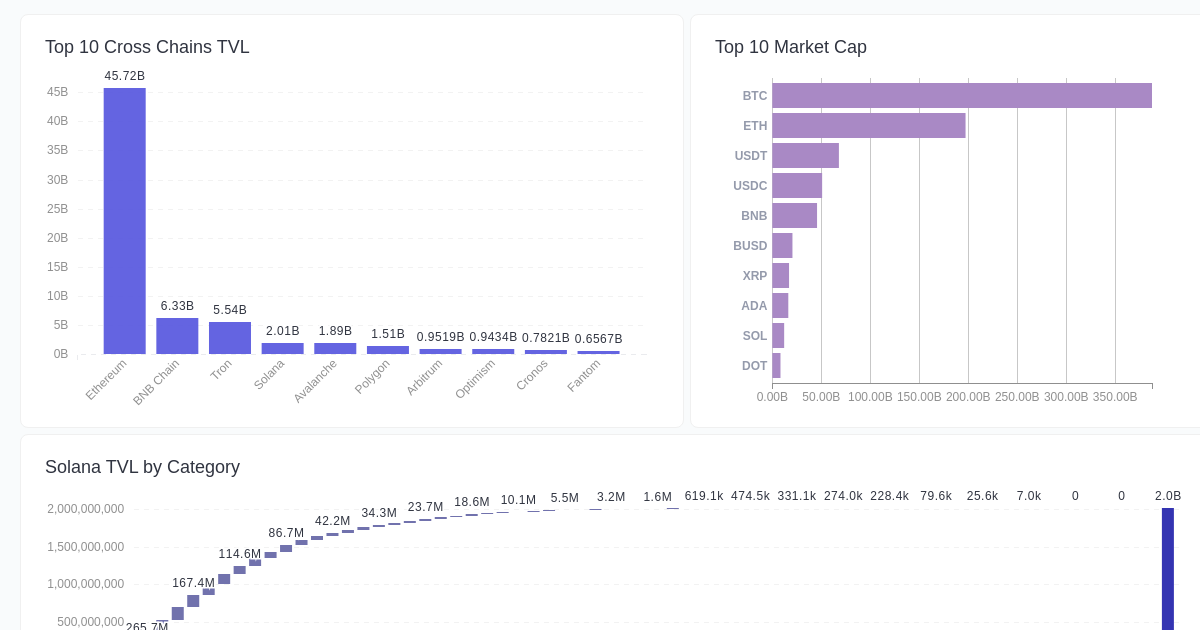Click the 0.00B axis label on Market Cap chart
The width and height of the screenshot is (1200, 630).
click(x=771, y=397)
